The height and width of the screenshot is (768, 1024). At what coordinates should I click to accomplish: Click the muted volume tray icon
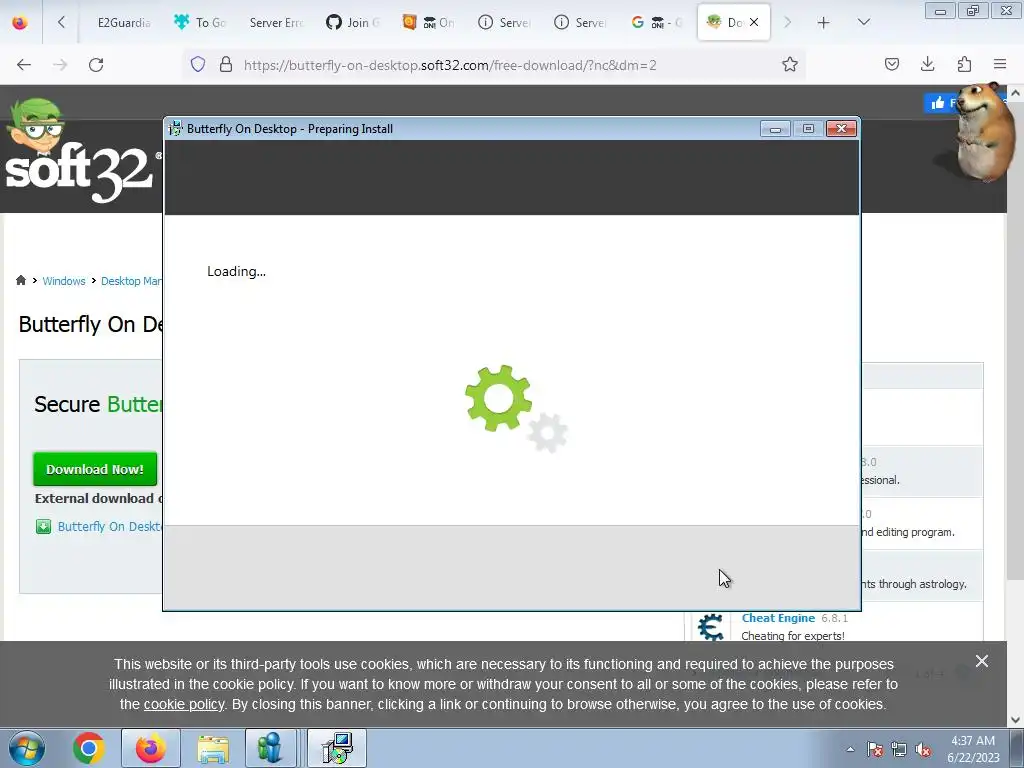[x=923, y=749]
